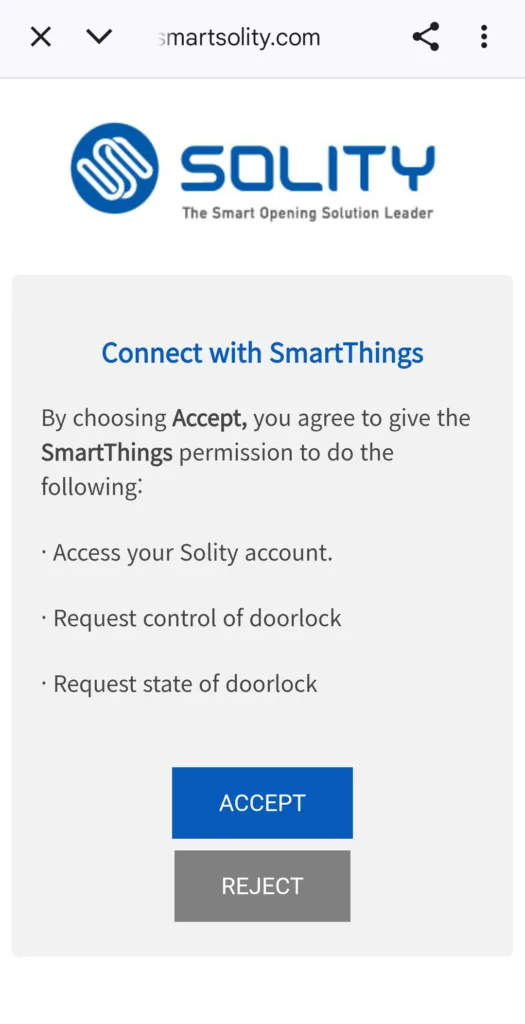Screen dimensions: 525x1024
Task: Reject the SmartThings connection request
Action: 262,886
